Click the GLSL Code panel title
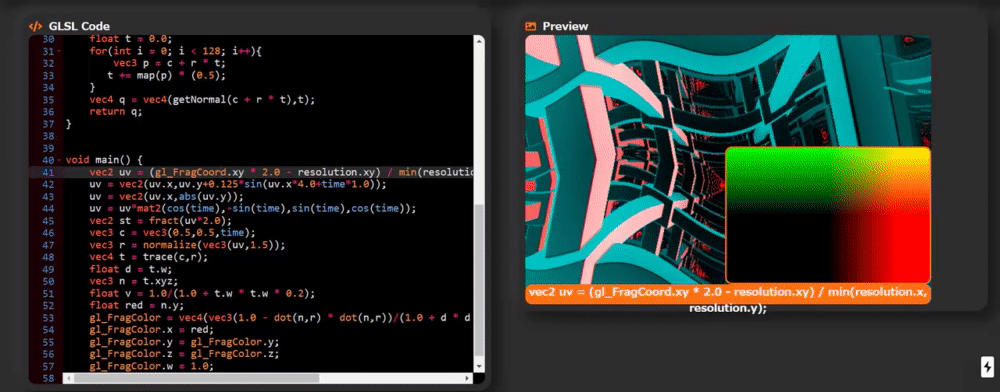The width and height of the screenshot is (1000, 392). pos(79,26)
